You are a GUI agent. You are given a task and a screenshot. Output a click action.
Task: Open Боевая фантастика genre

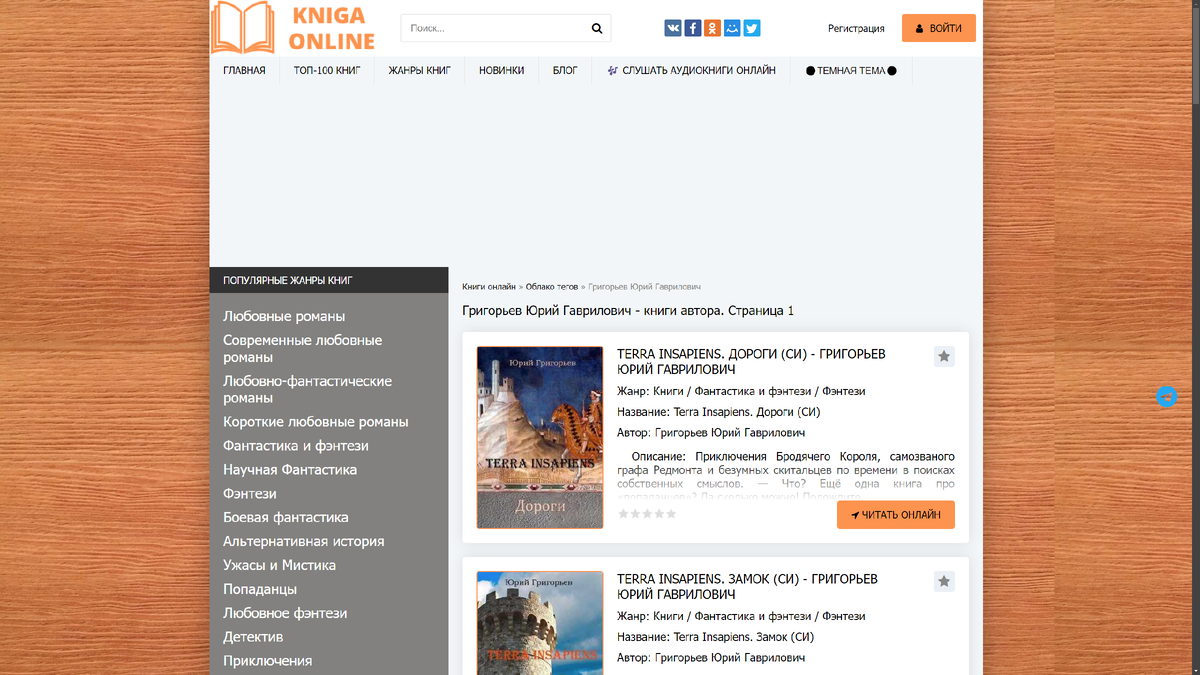pos(285,518)
